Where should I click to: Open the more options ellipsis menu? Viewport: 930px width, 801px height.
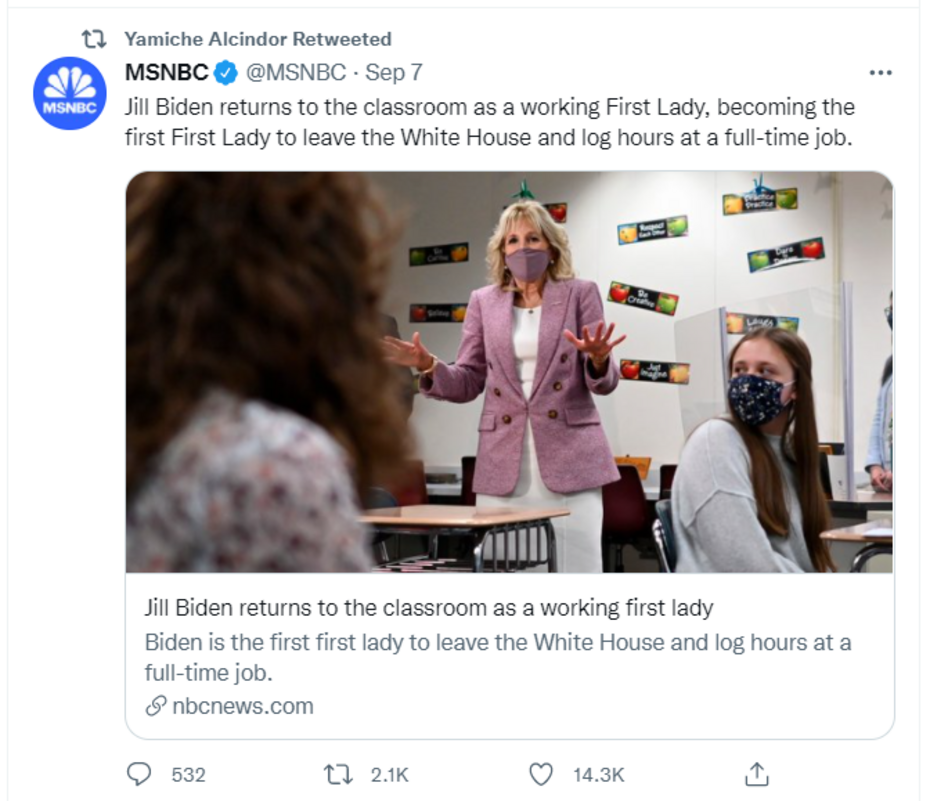point(880,73)
